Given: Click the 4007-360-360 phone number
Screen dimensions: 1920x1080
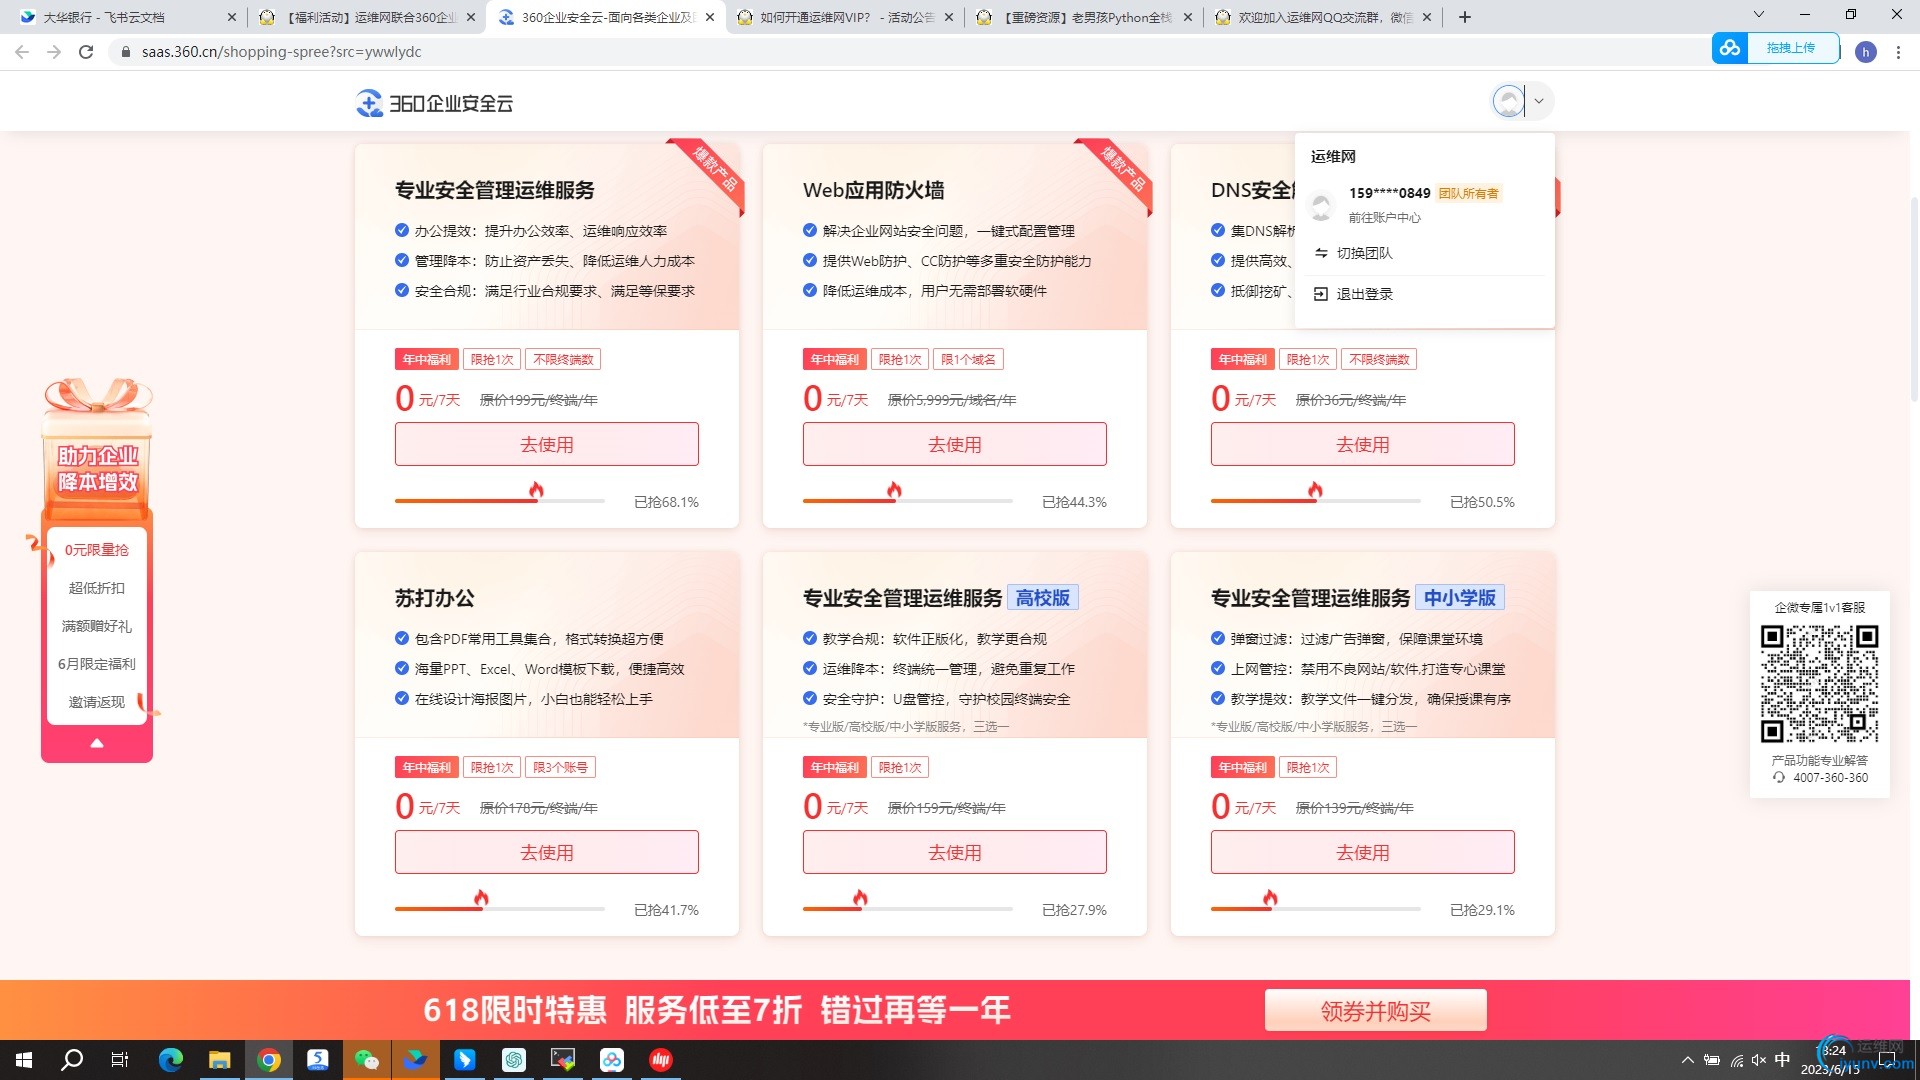Looking at the screenshot, I should click(x=1830, y=778).
